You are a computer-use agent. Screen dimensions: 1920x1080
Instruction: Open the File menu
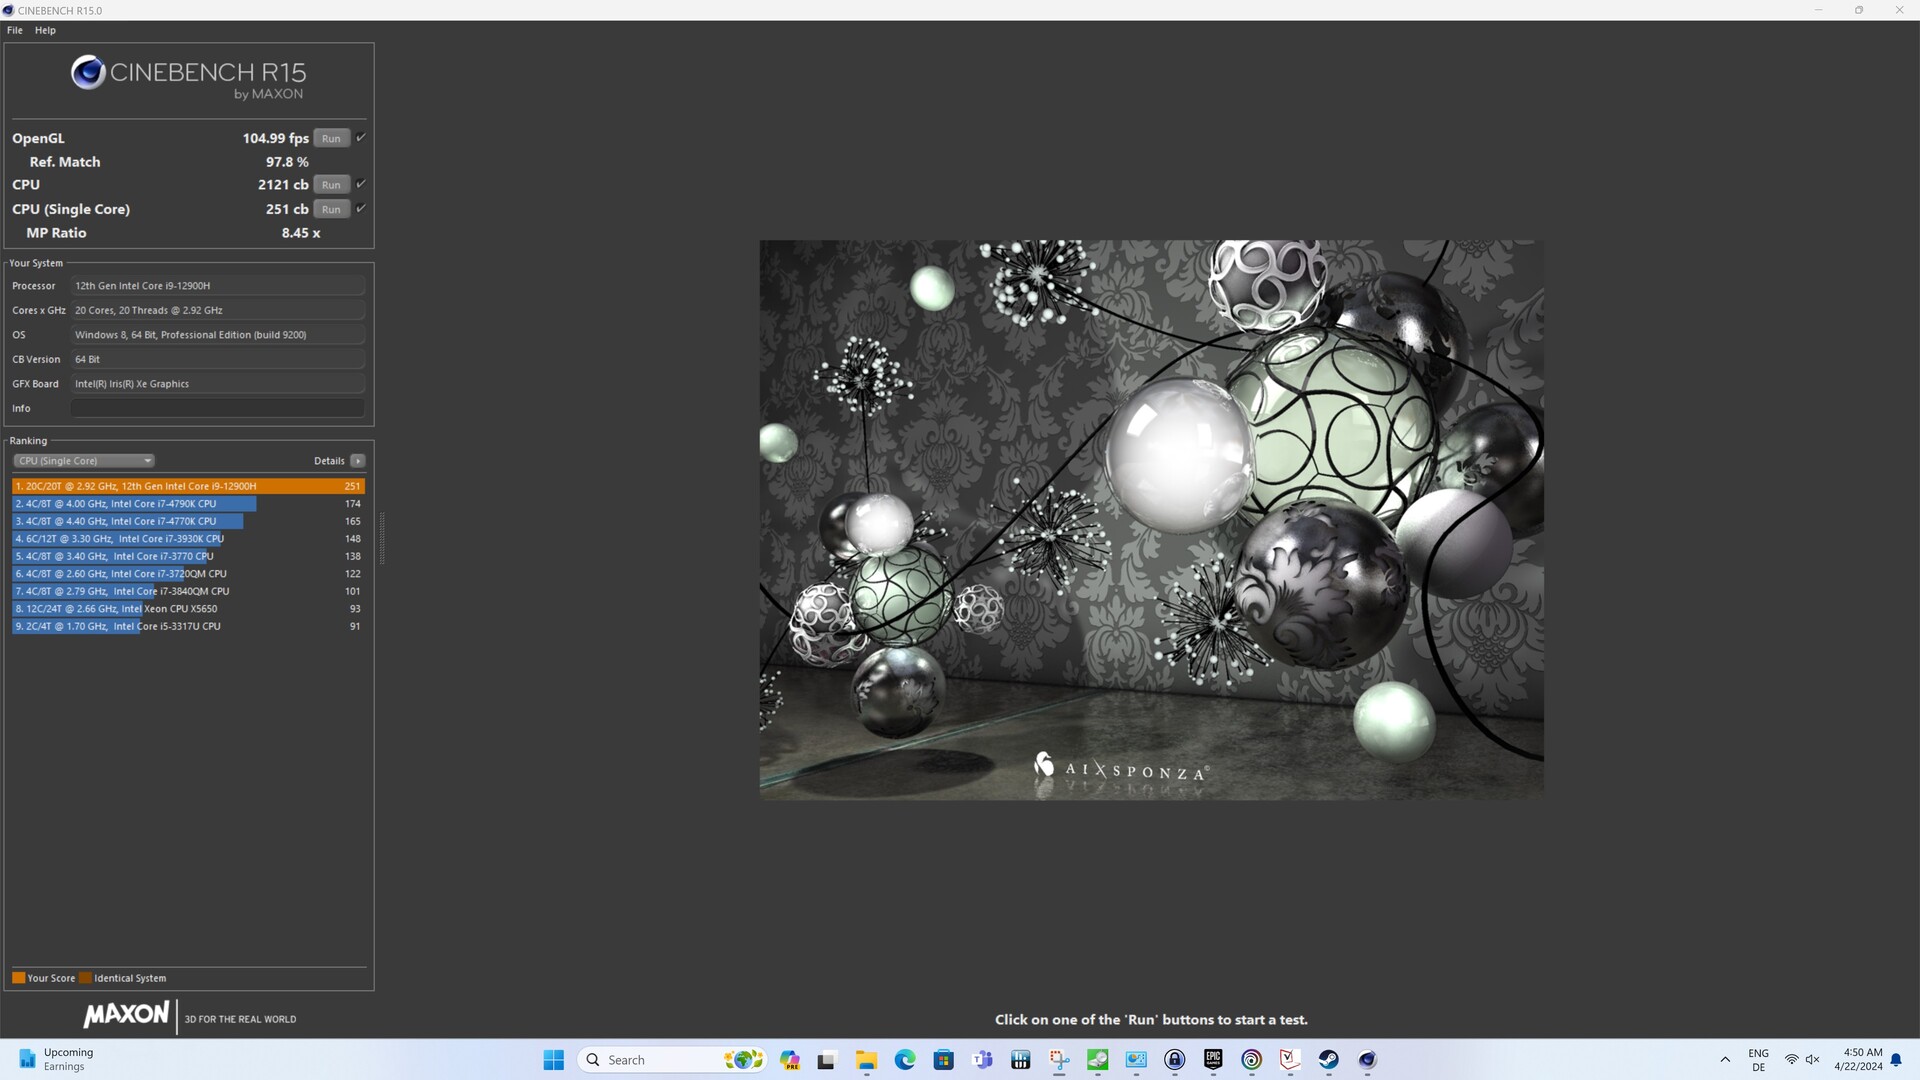pyautogui.click(x=15, y=30)
